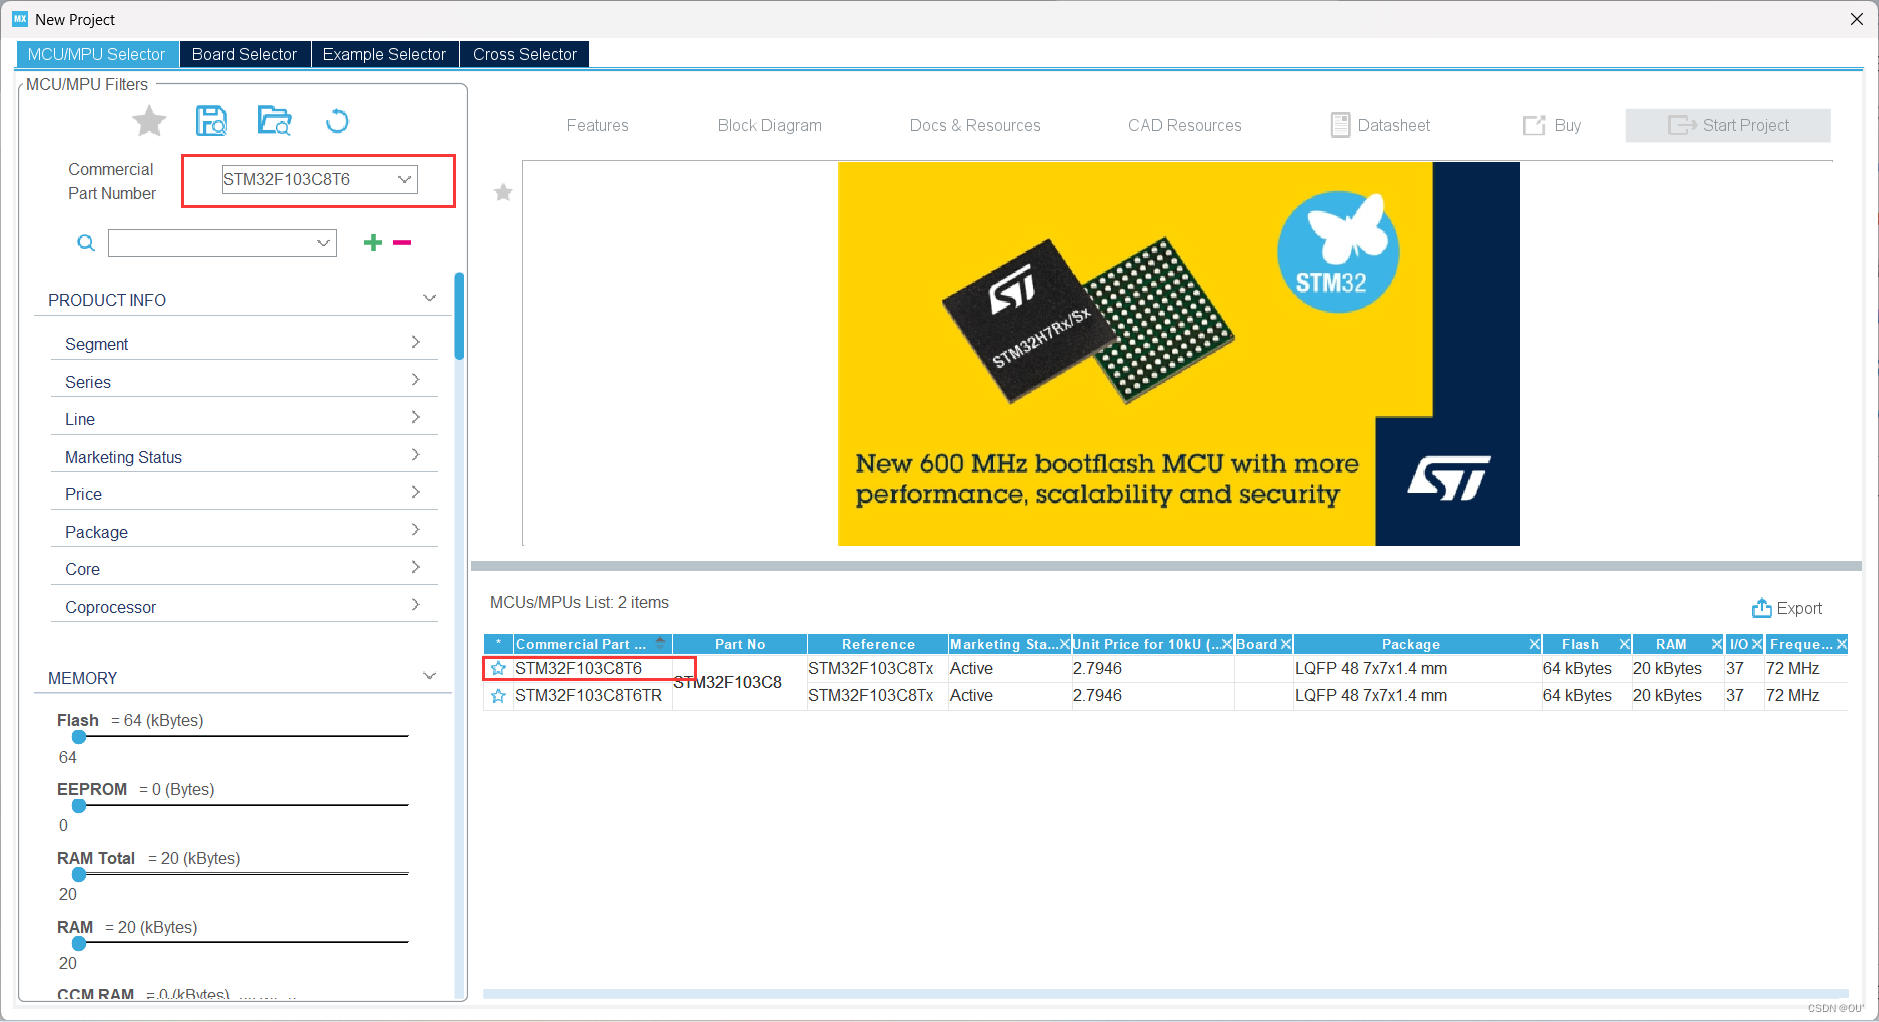Switch to the MCU/MPU Selector tab

point(97,54)
